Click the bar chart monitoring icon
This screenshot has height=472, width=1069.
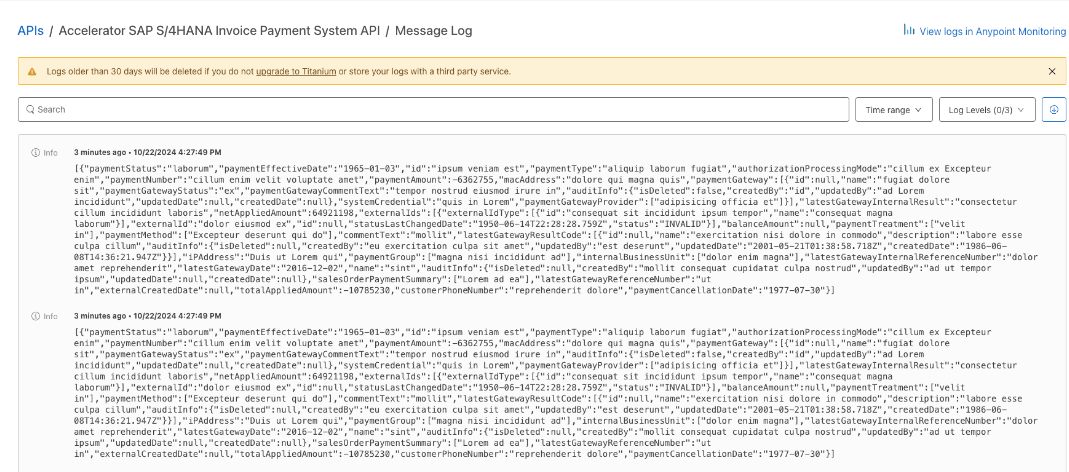coord(909,31)
